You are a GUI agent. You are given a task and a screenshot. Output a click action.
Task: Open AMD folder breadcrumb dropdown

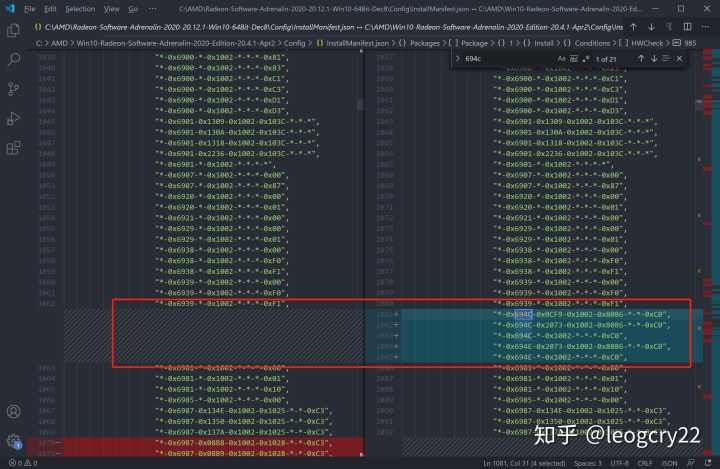[x=59, y=43]
